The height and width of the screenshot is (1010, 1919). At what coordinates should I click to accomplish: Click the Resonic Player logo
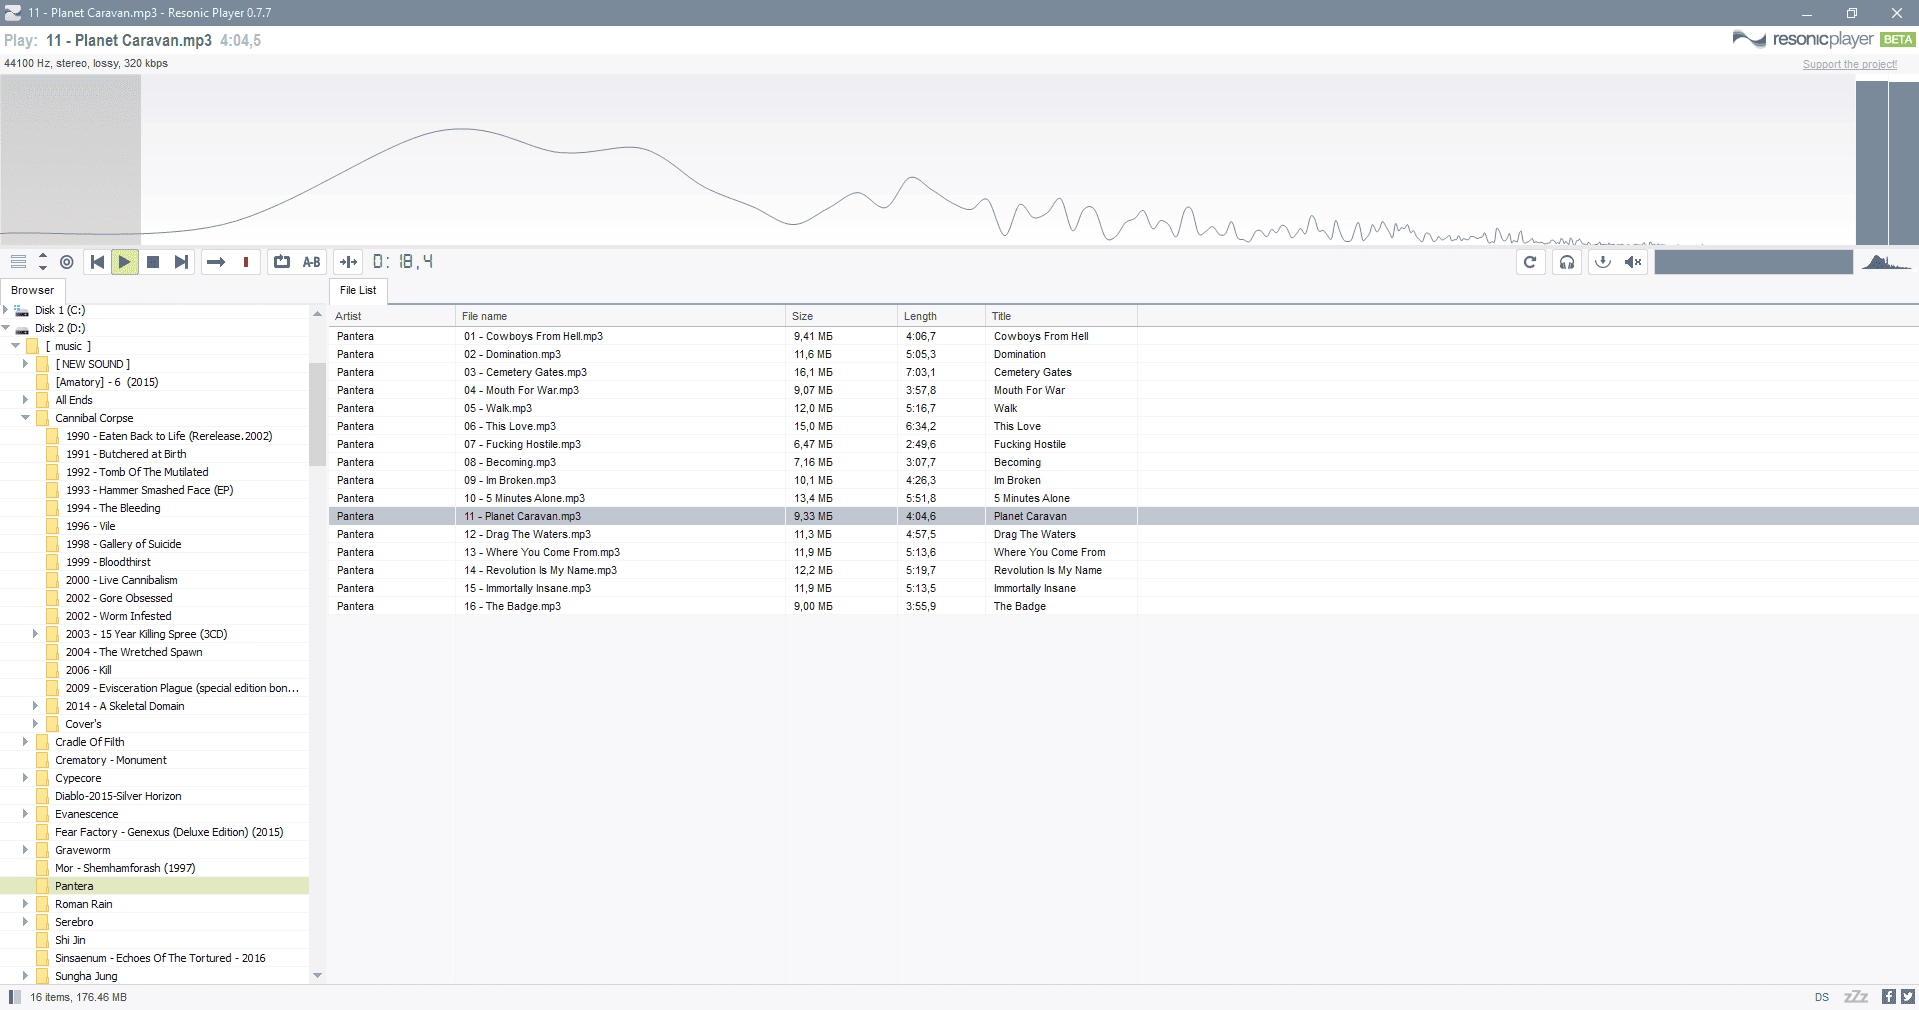point(1803,40)
